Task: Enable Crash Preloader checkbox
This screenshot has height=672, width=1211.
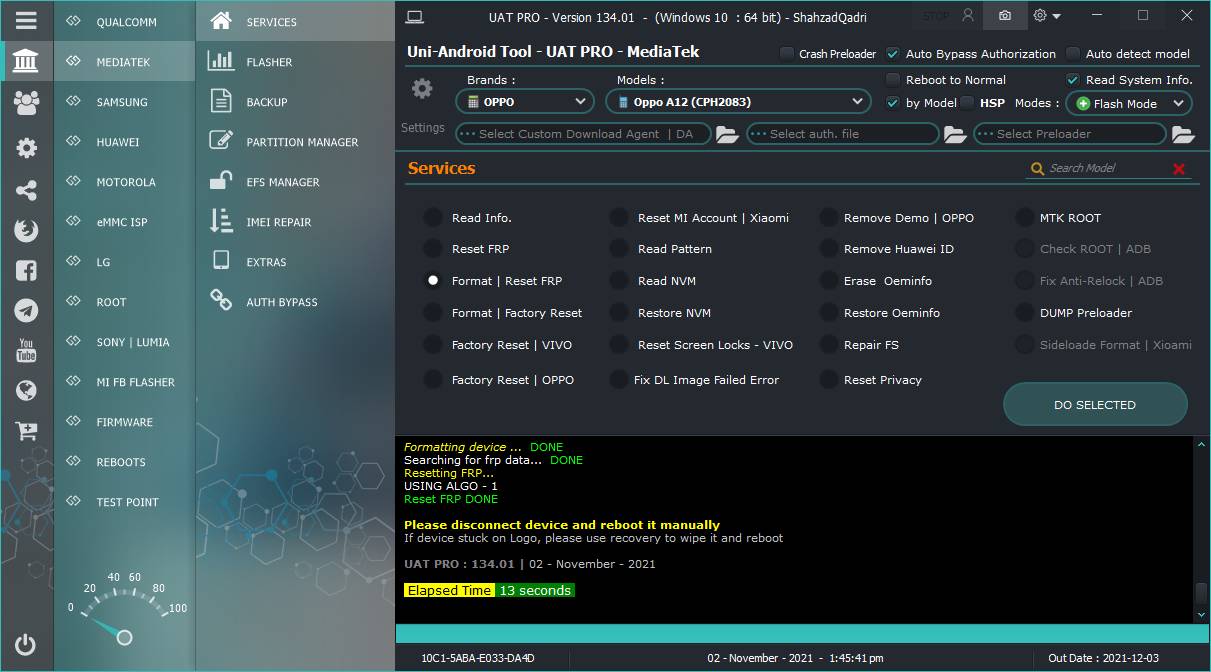Action: tap(787, 54)
